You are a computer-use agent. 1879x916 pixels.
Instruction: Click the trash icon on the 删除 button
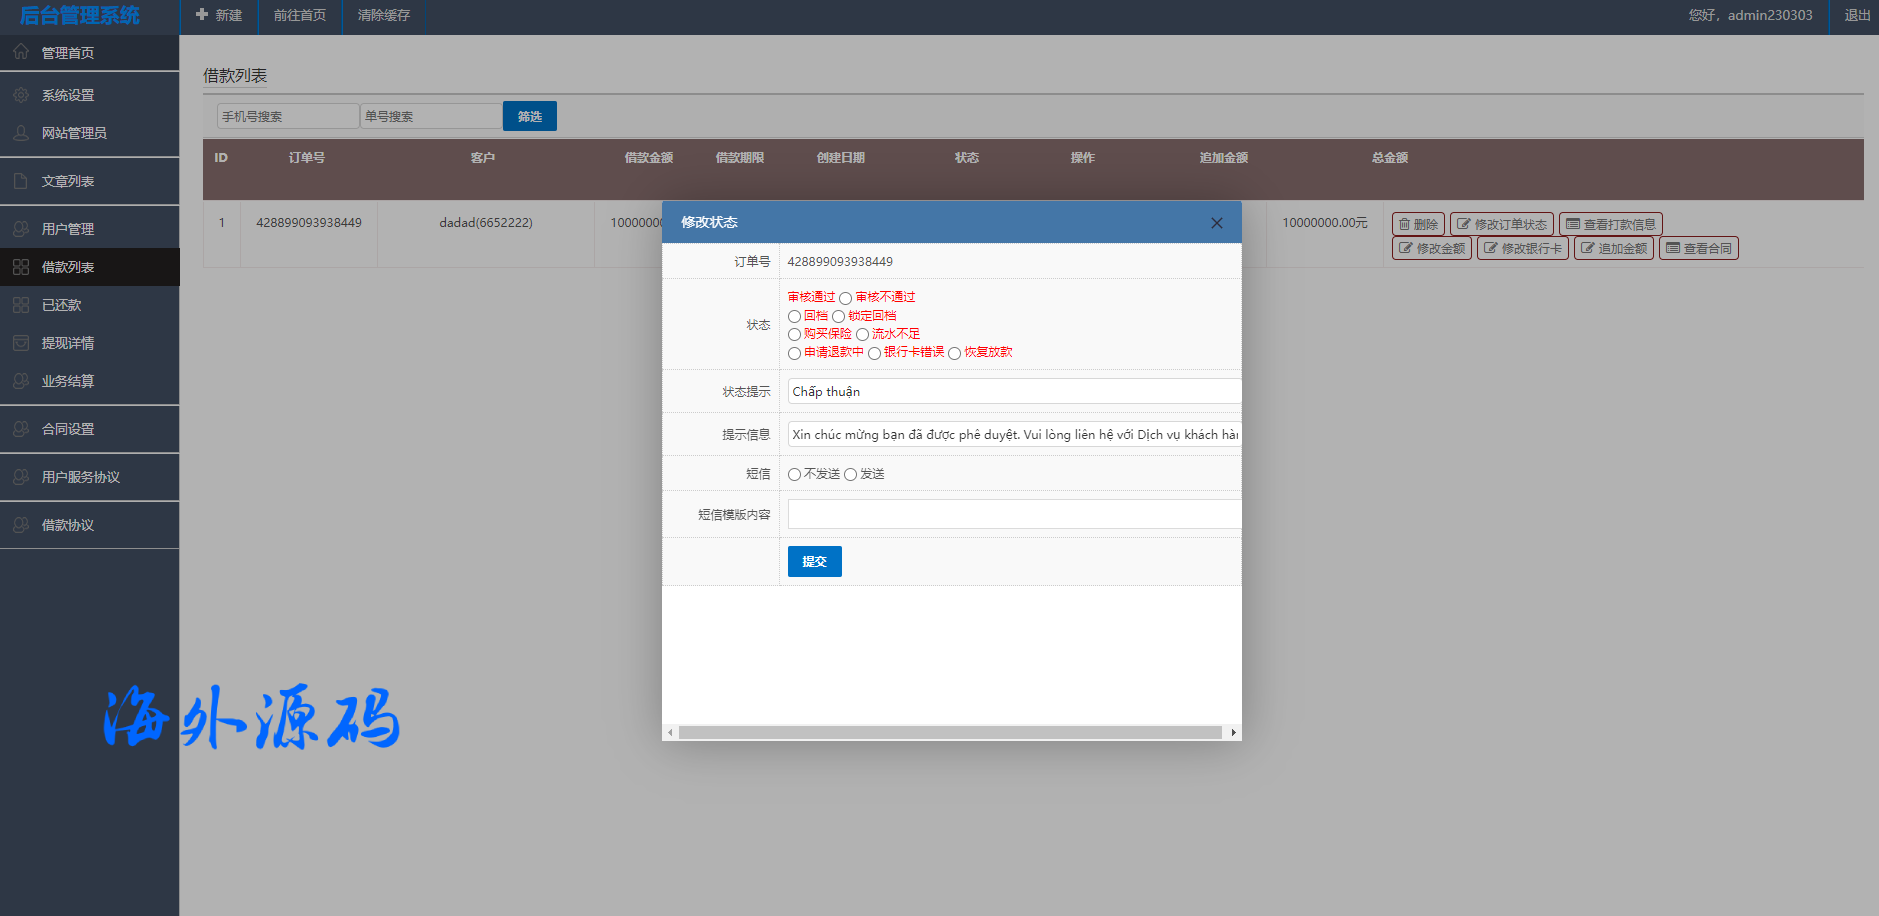[1404, 224]
